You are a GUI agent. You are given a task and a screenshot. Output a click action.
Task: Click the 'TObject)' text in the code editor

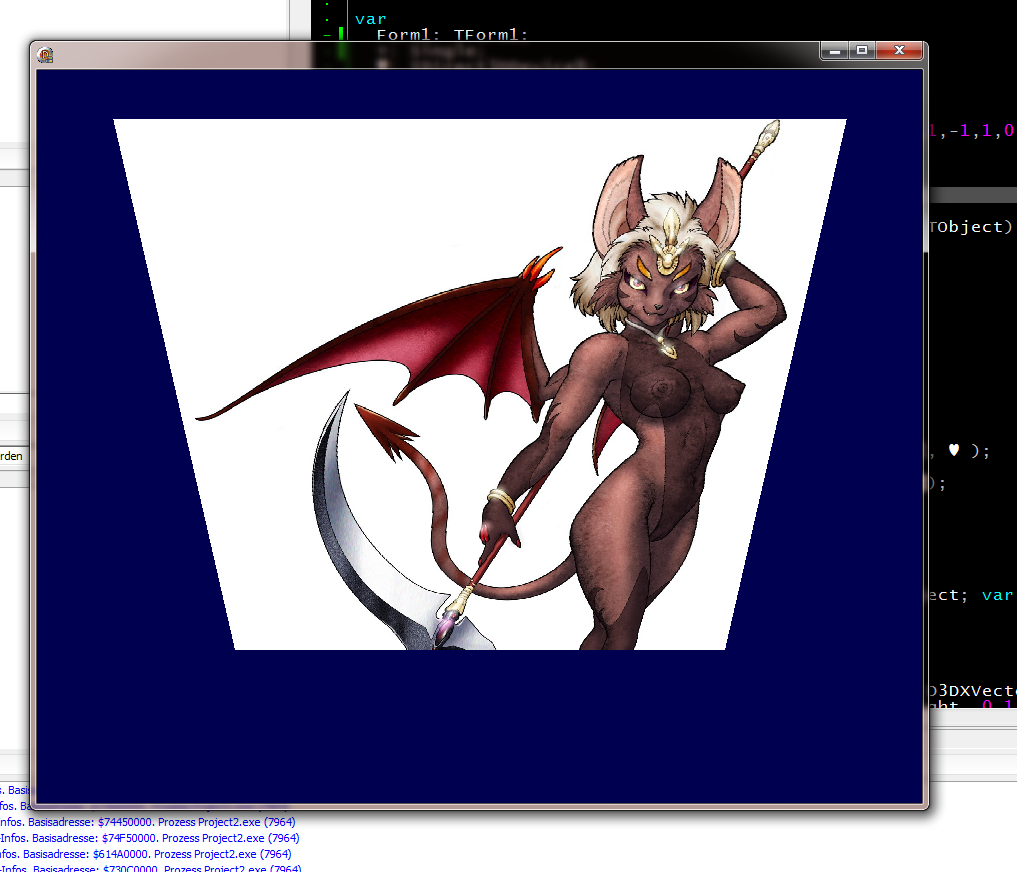pyautogui.click(x=970, y=227)
